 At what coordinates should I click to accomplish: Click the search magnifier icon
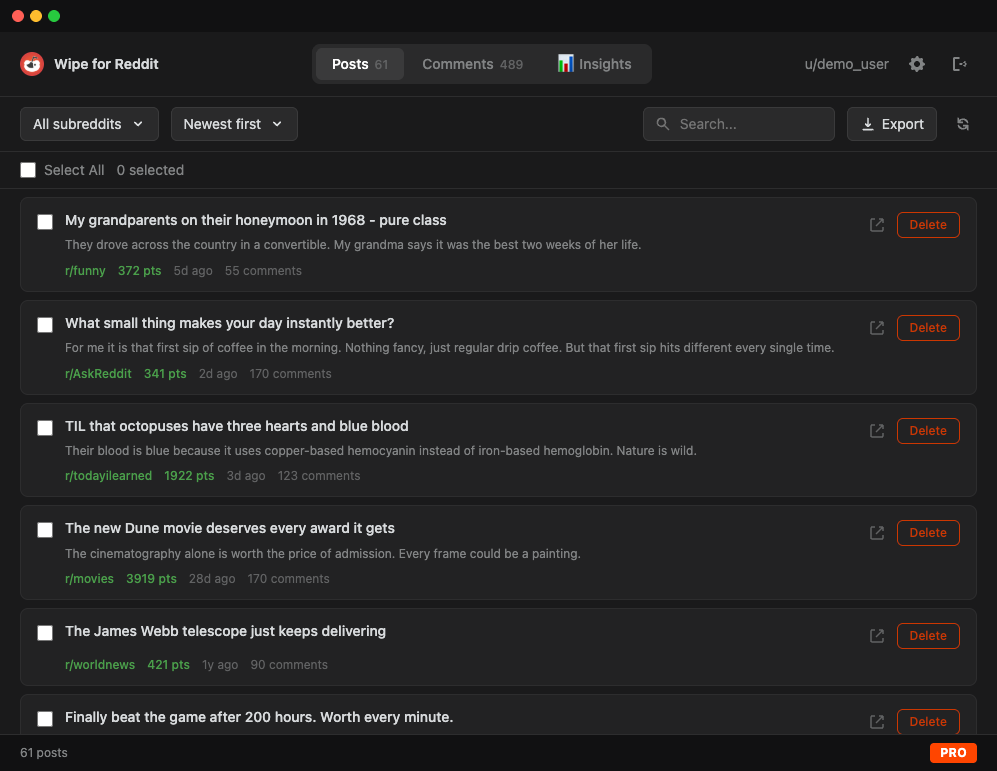click(x=663, y=124)
